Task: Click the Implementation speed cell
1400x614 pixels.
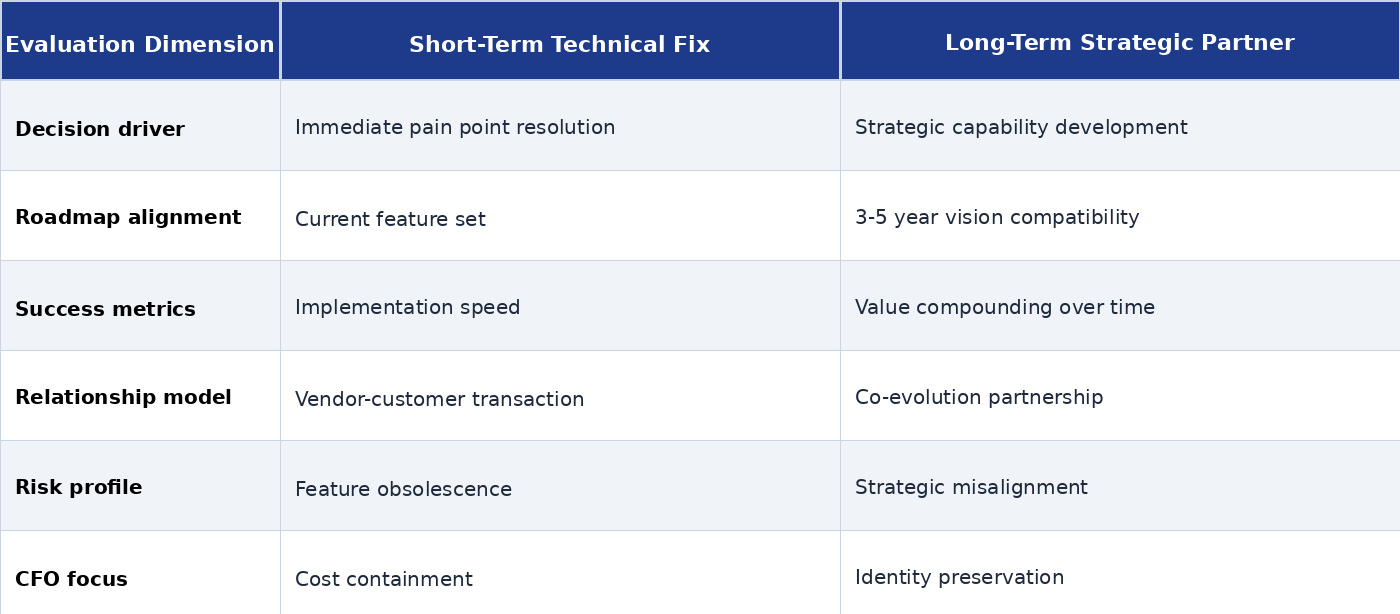Action: click(407, 308)
